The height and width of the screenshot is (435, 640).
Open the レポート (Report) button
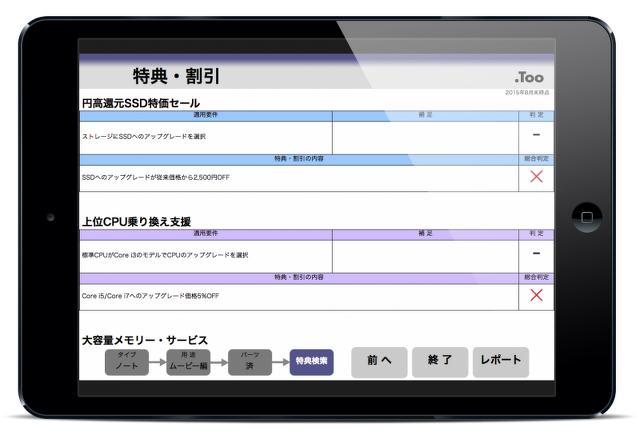point(500,361)
